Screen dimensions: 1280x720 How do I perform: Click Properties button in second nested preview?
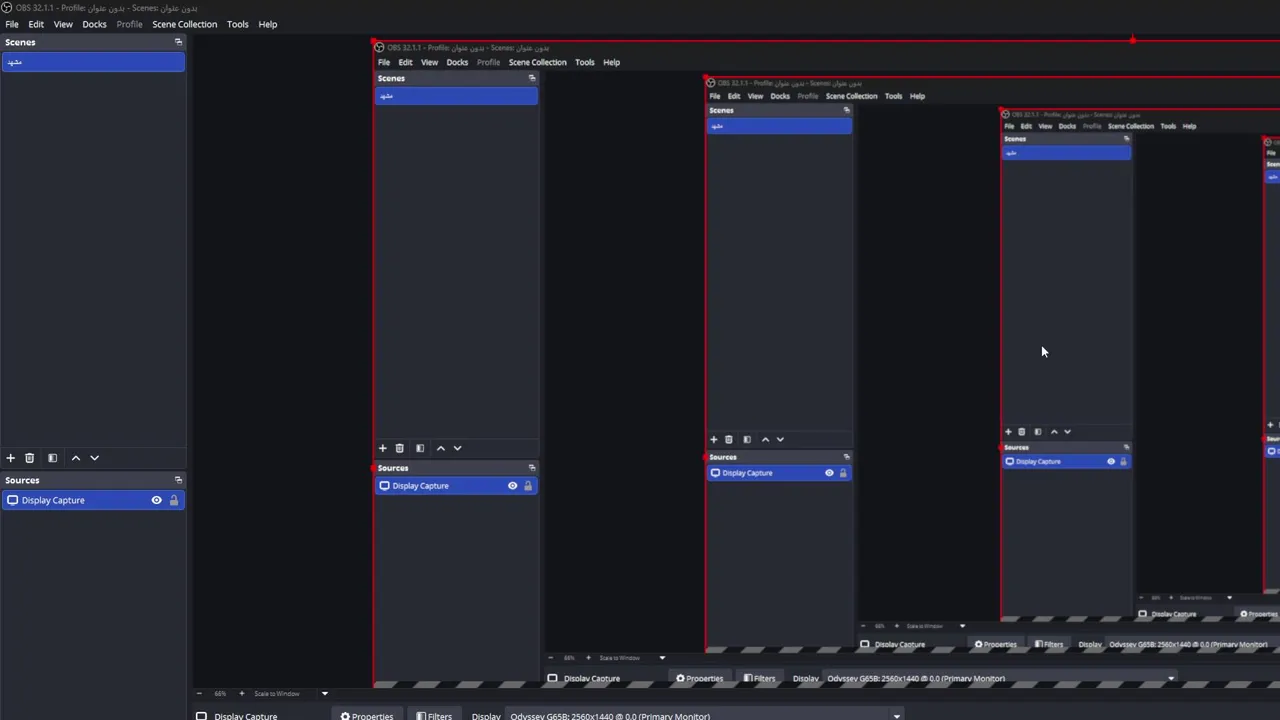point(996,644)
